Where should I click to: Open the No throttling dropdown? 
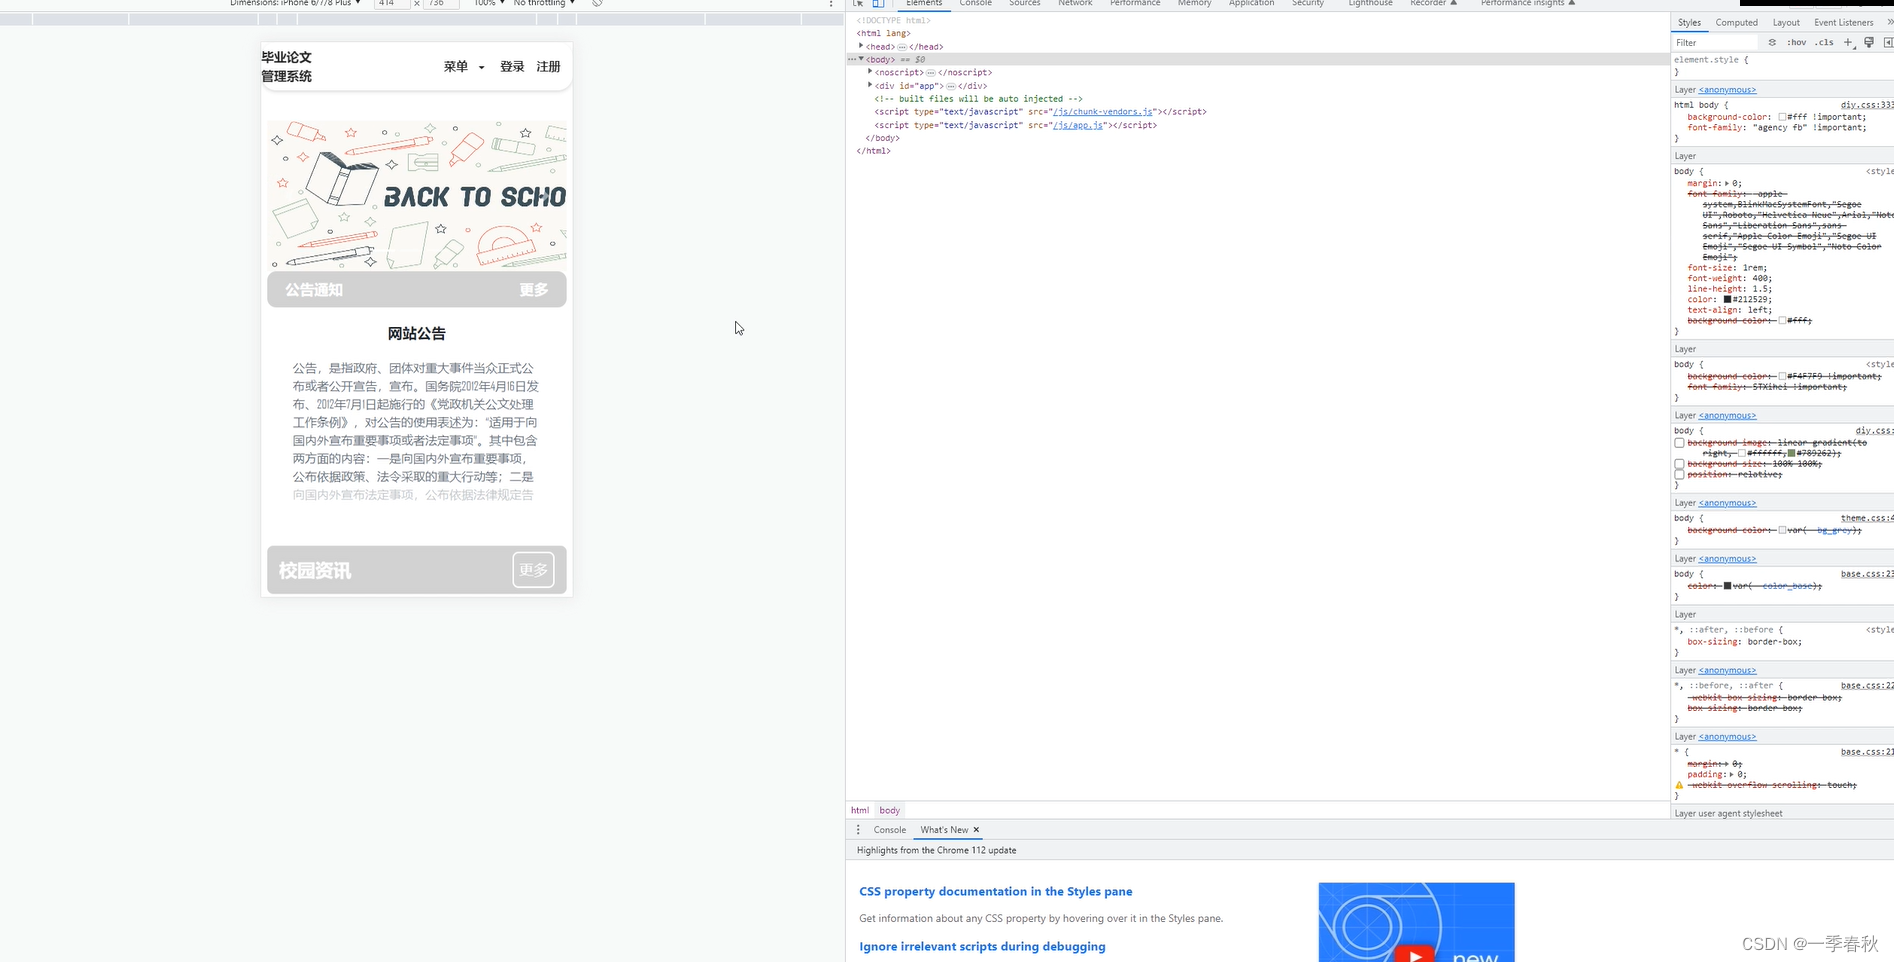(x=544, y=4)
